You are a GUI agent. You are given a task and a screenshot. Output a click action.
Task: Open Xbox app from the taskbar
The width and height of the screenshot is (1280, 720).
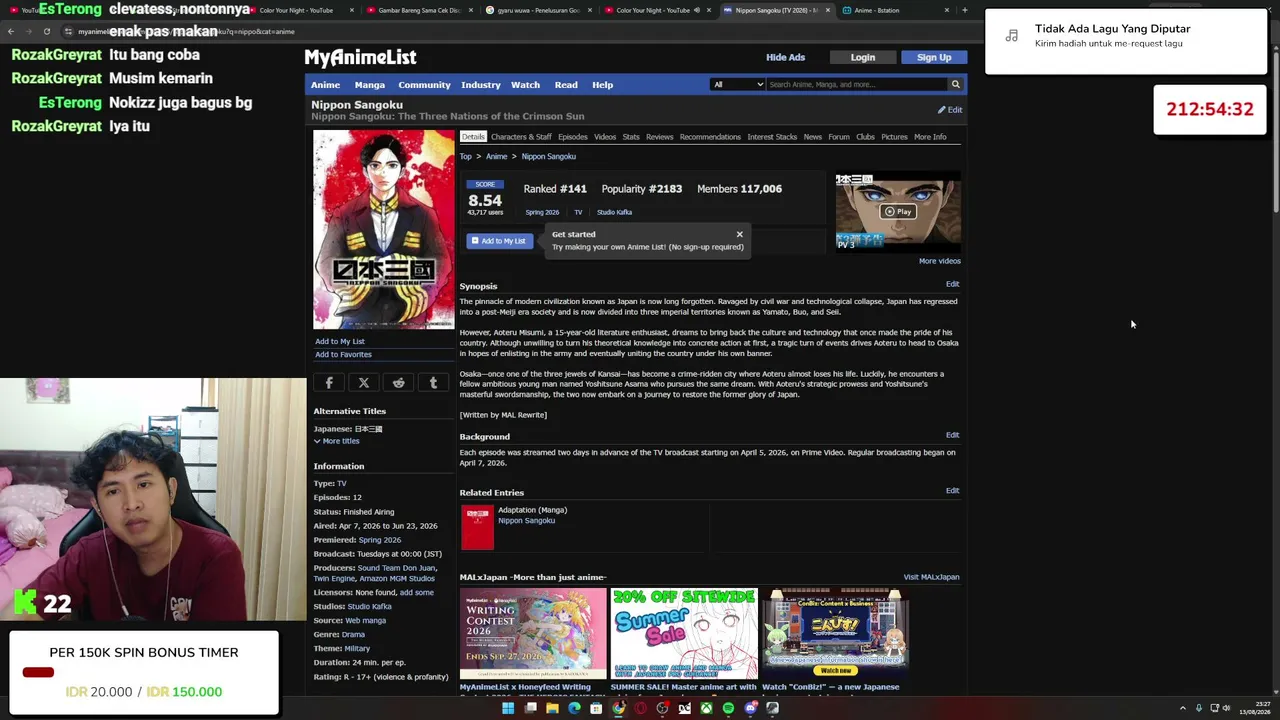coord(706,708)
